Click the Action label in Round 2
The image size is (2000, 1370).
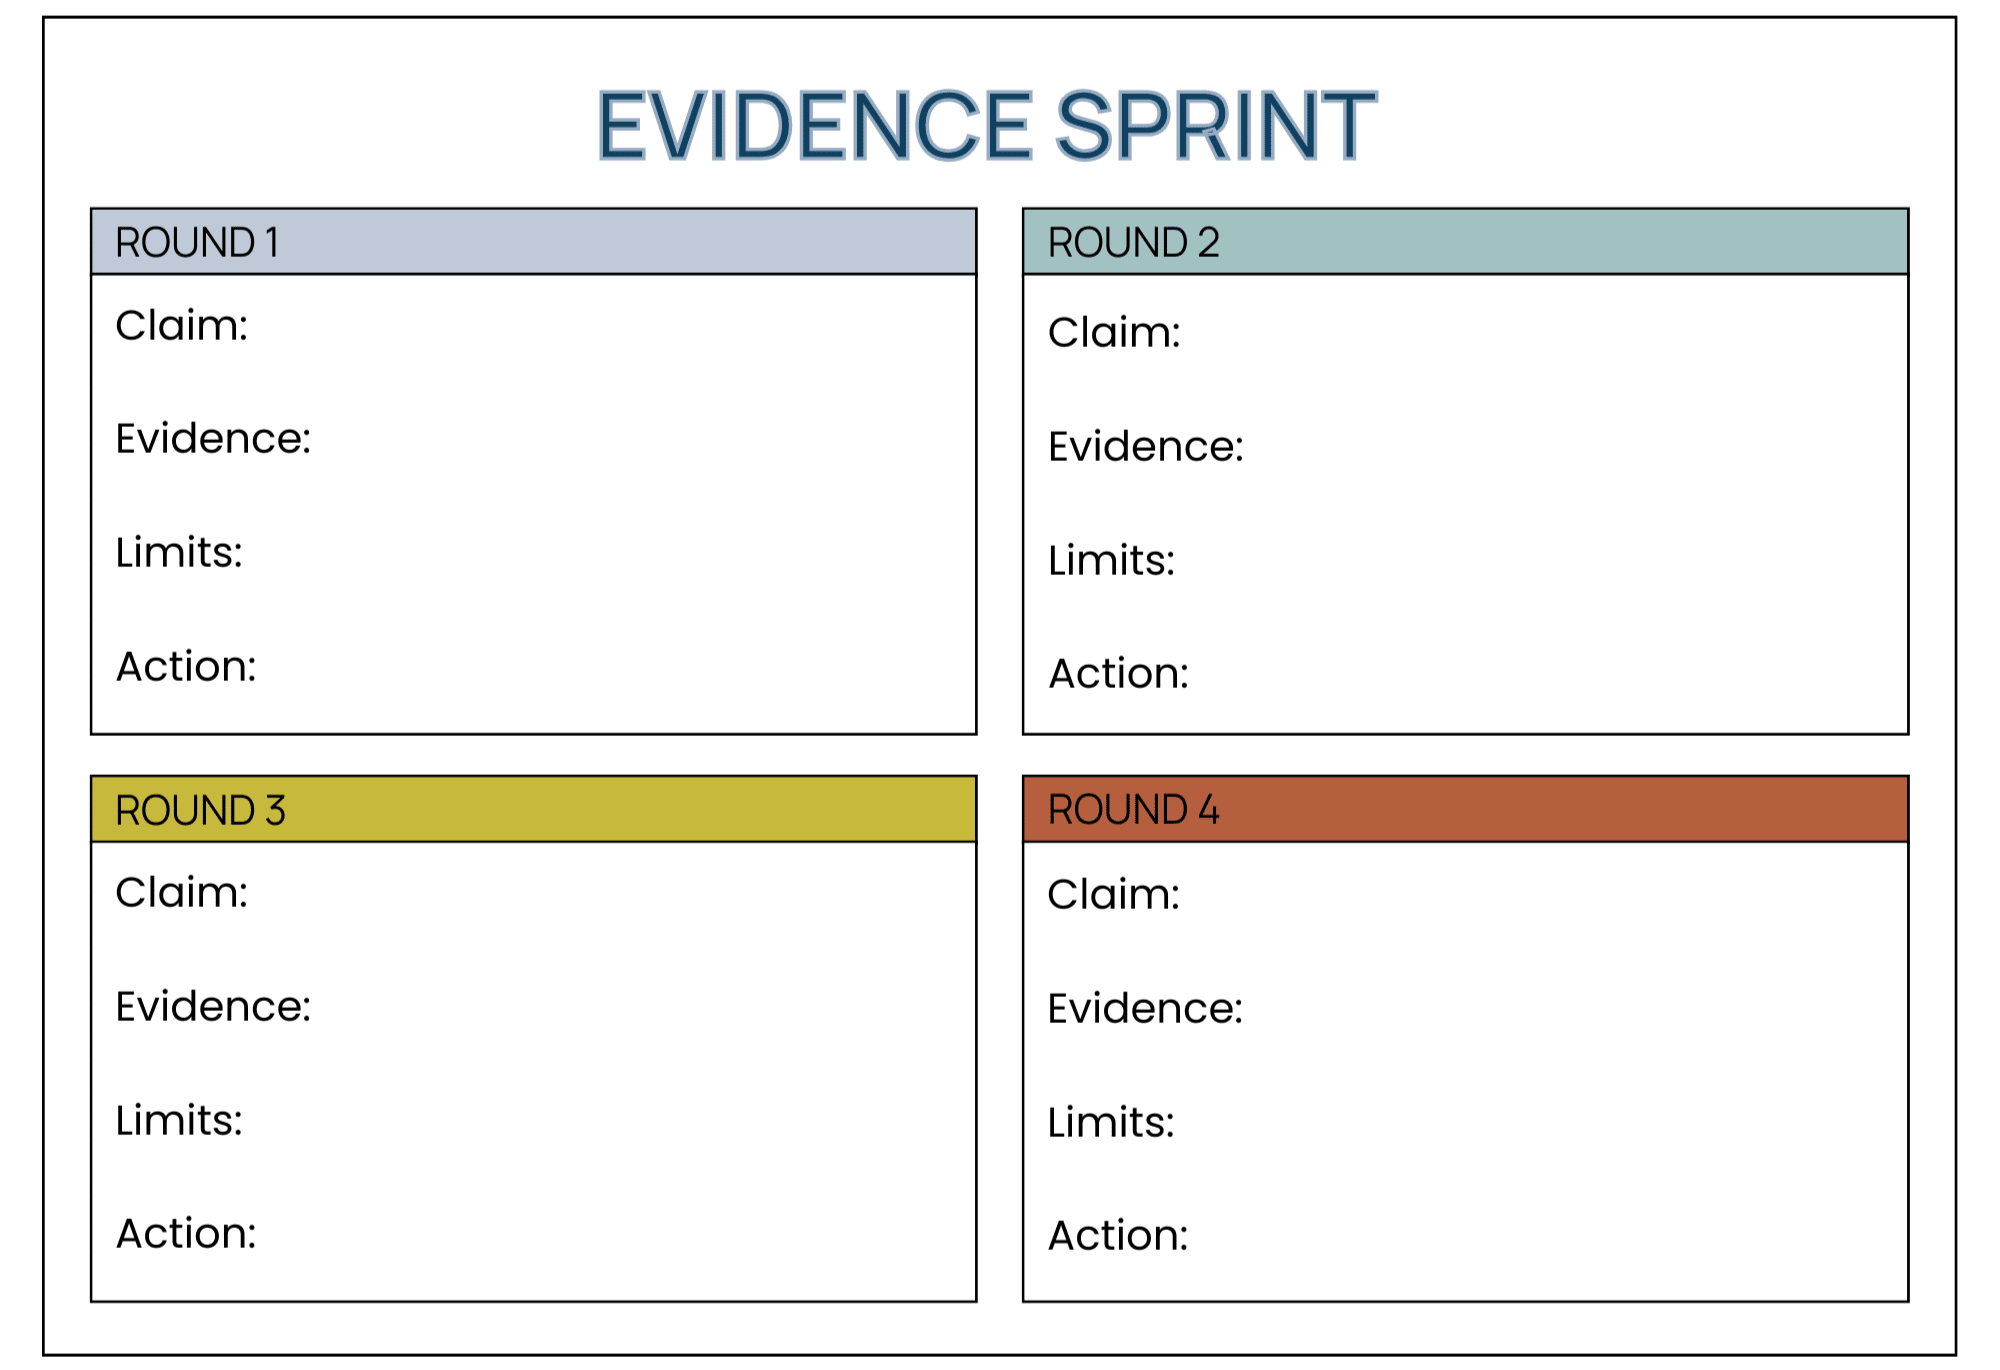(x=1118, y=674)
